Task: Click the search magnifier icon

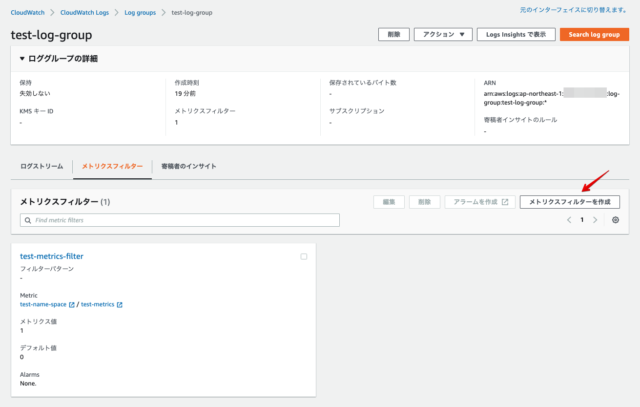Action: [x=28, y=220]
